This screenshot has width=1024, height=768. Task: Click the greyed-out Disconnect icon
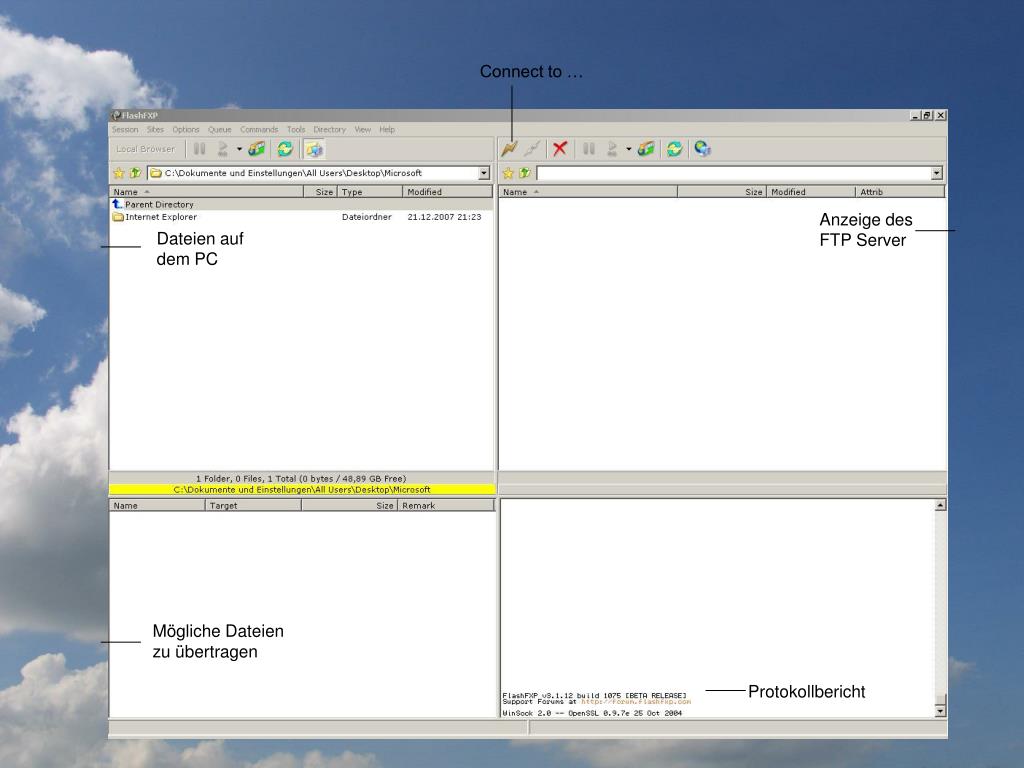coord(532,149)
